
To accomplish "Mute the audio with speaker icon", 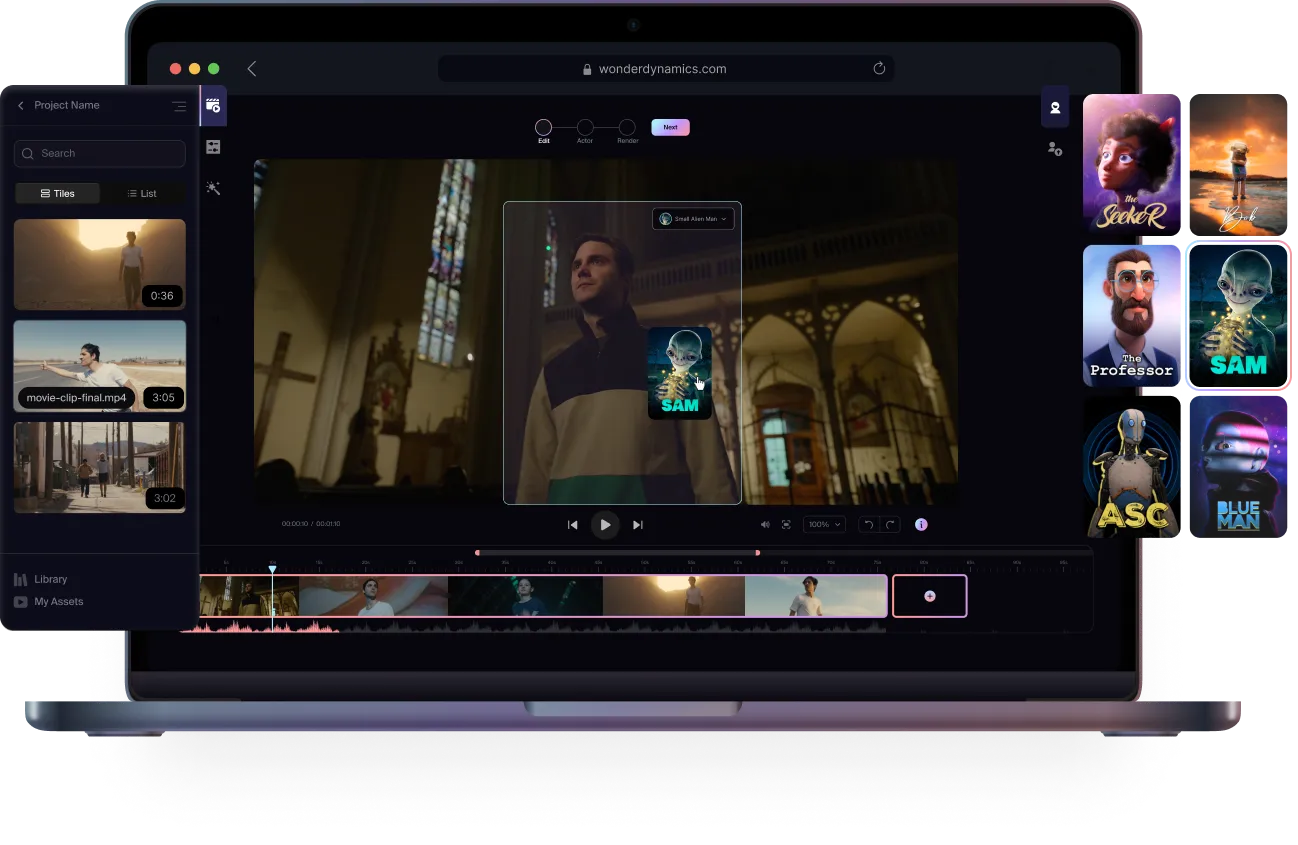I will coord(765,524).
